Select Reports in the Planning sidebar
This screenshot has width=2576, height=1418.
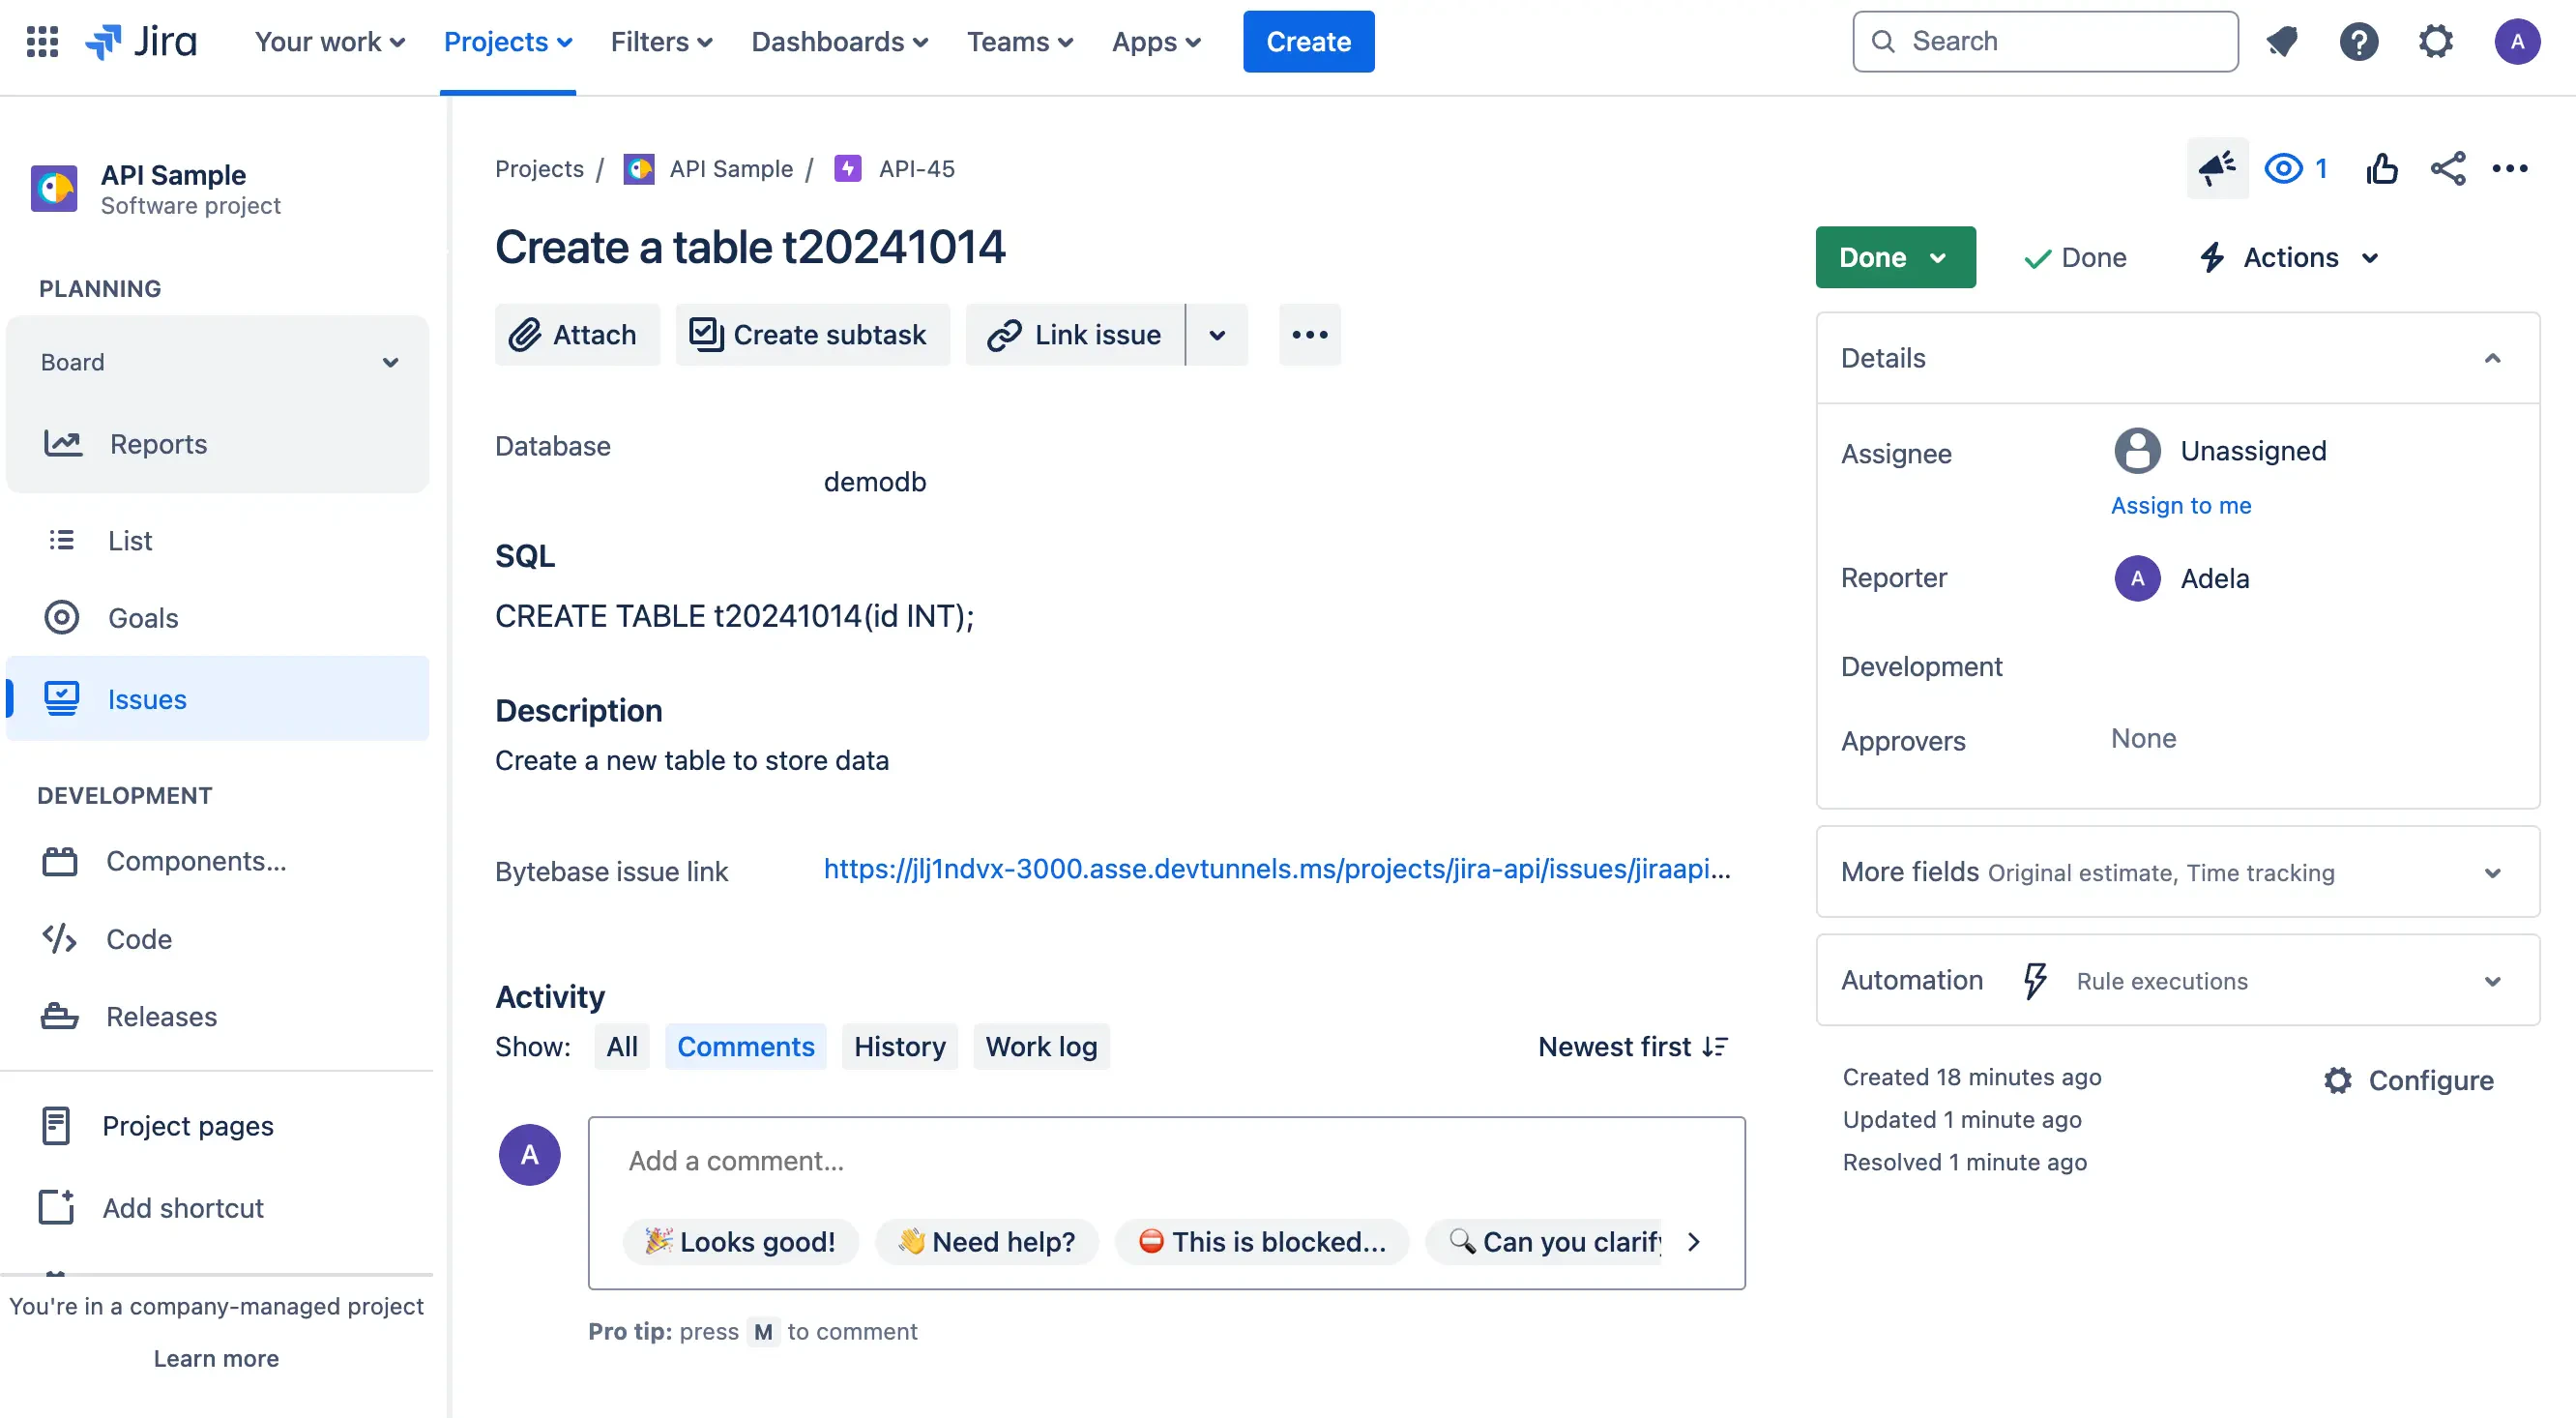(x=158, y=443)
